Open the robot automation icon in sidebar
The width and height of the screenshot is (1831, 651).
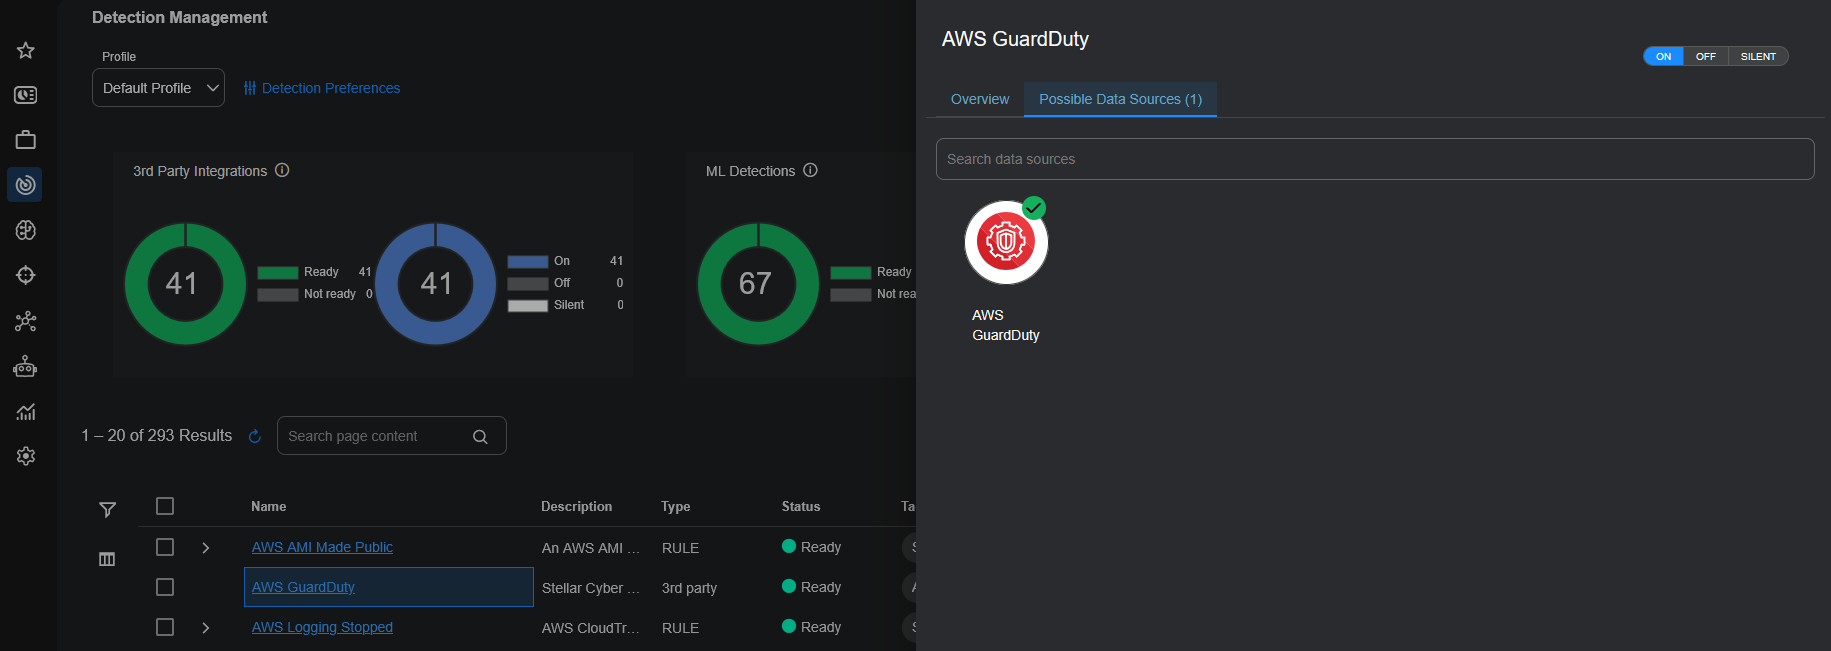pyautogui.click(x=26, y=367)
